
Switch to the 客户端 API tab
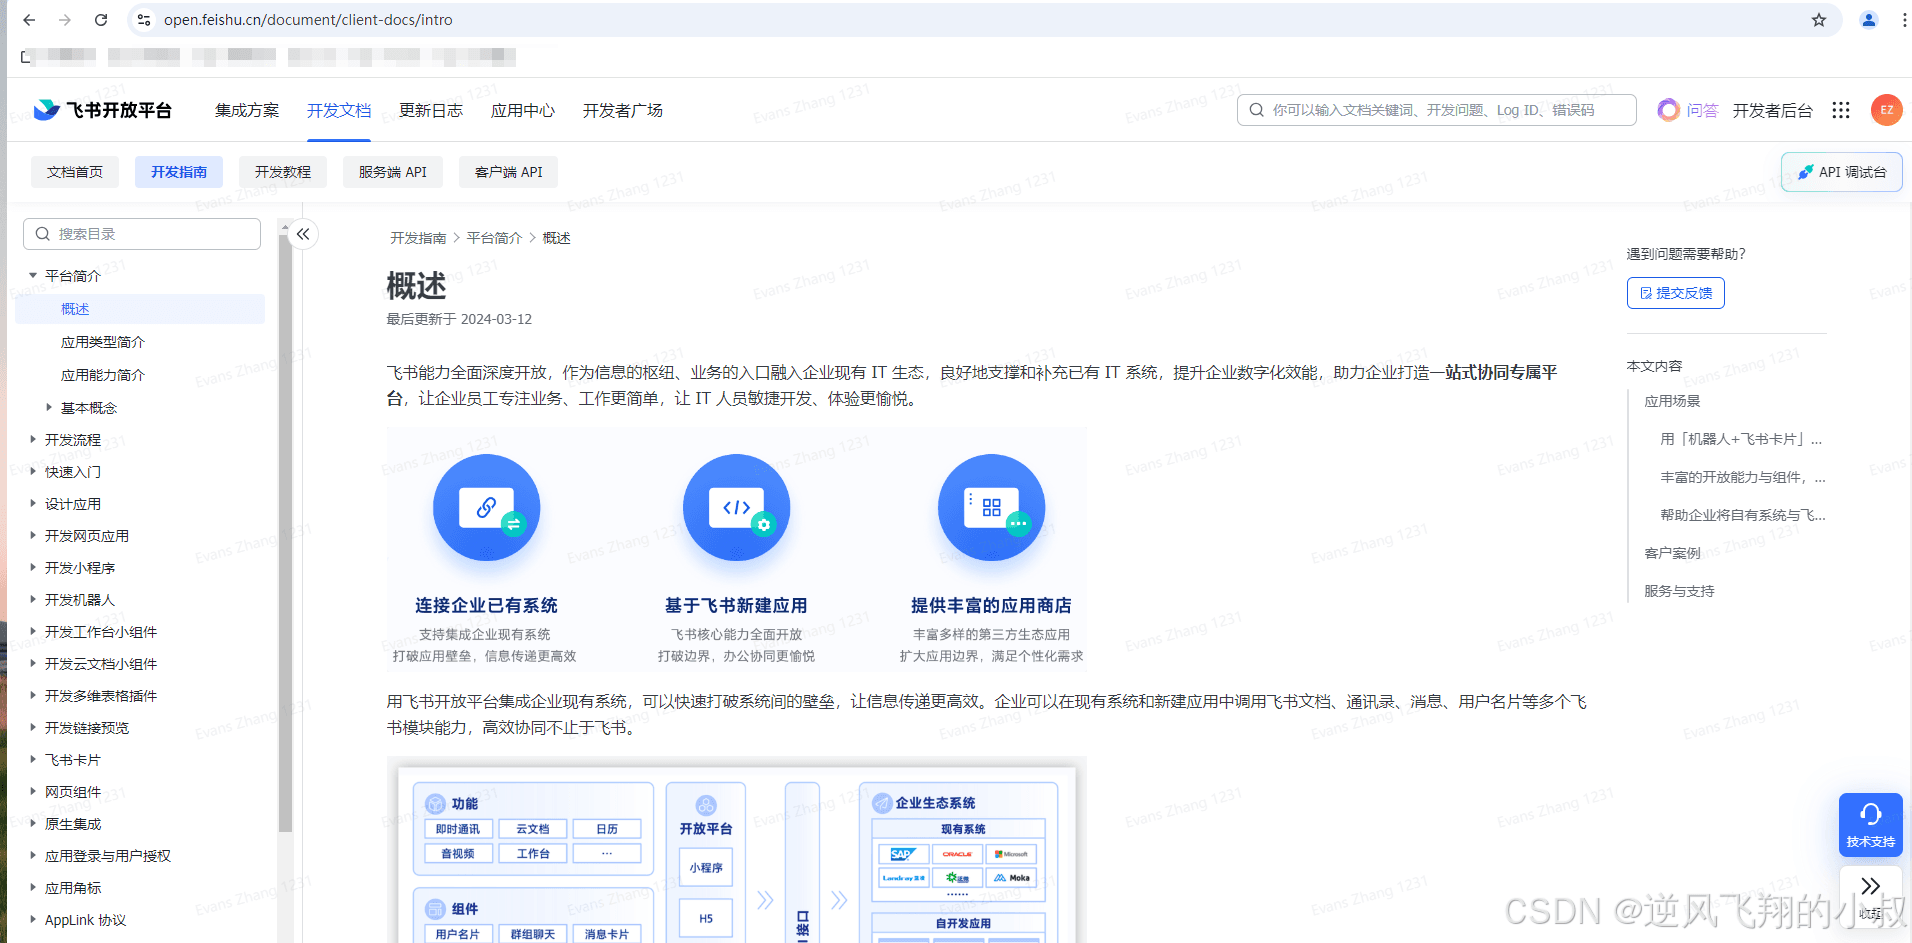coord(509,172)
